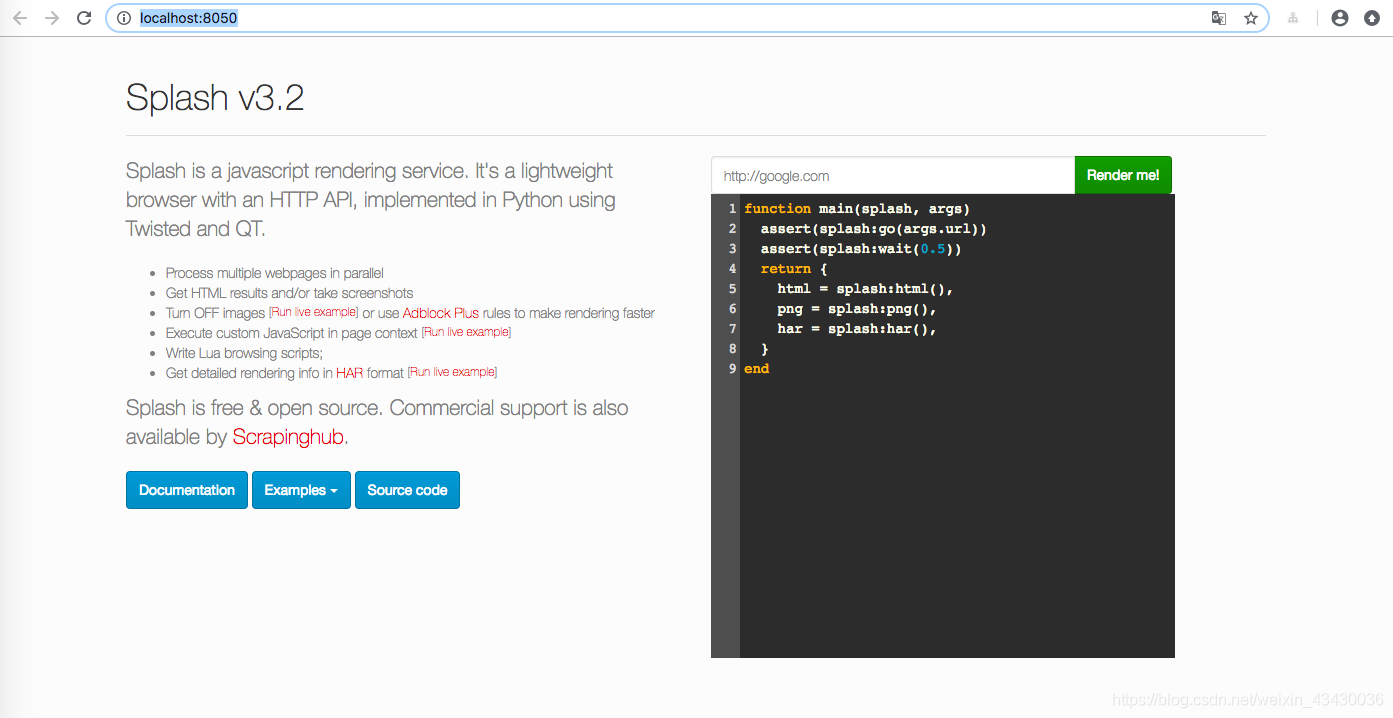Place cursor on the 'end' code line
This screenshot has width=1393, height=718.
[757, 369]
